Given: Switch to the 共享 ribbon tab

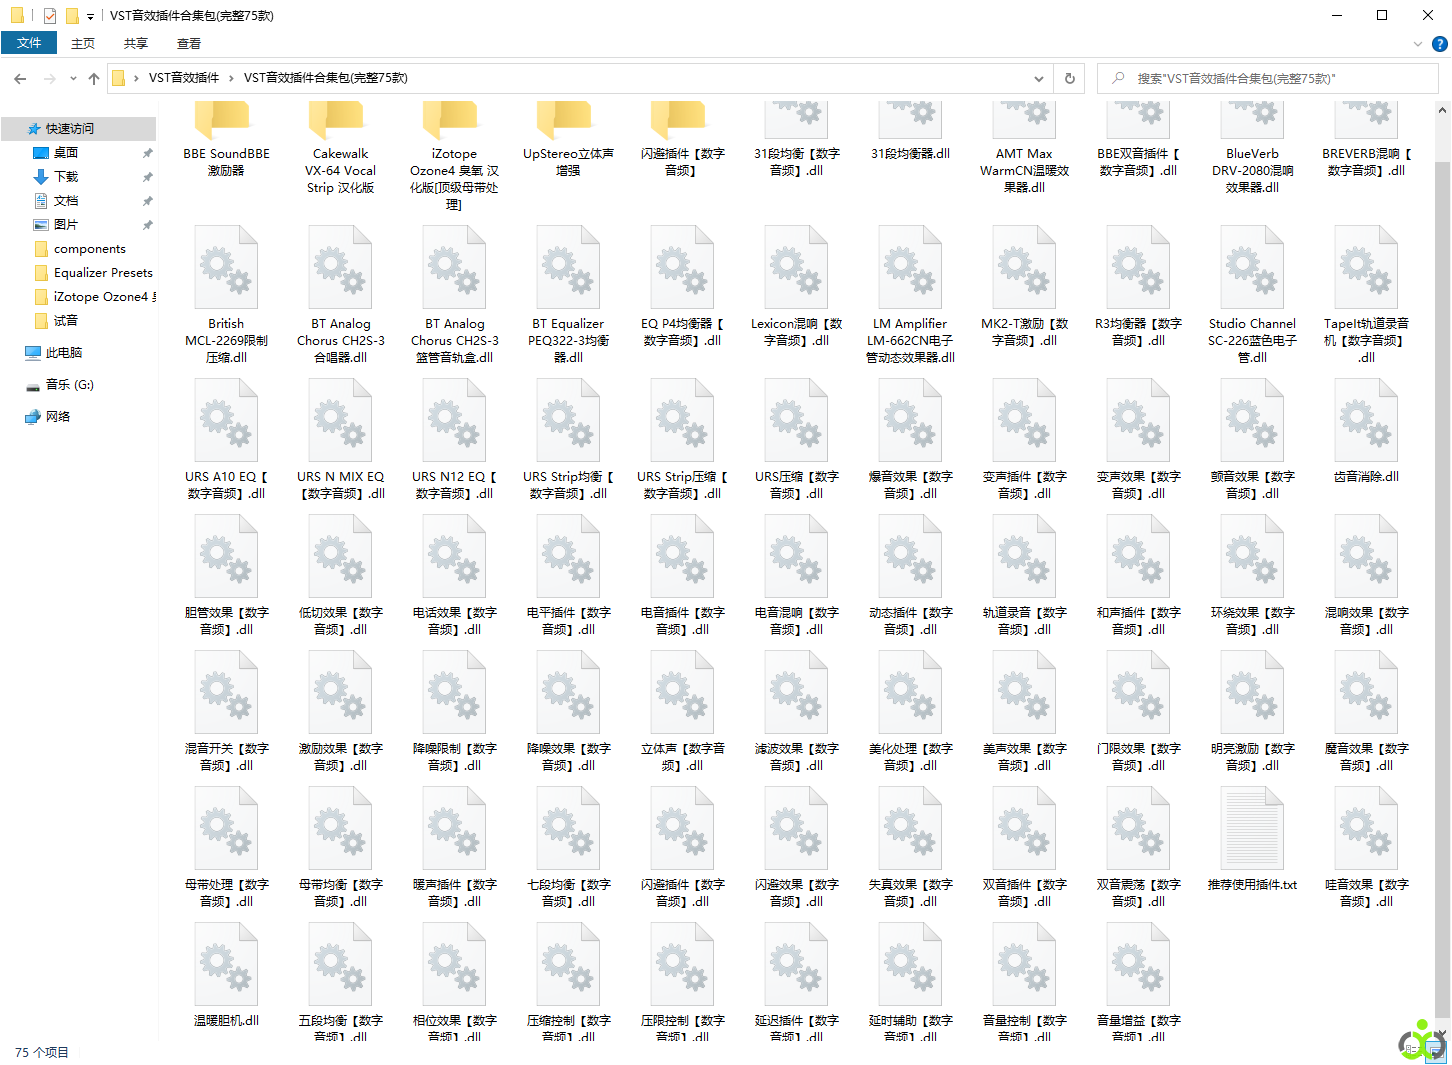Looking at the screenshot, I should 136,44.
